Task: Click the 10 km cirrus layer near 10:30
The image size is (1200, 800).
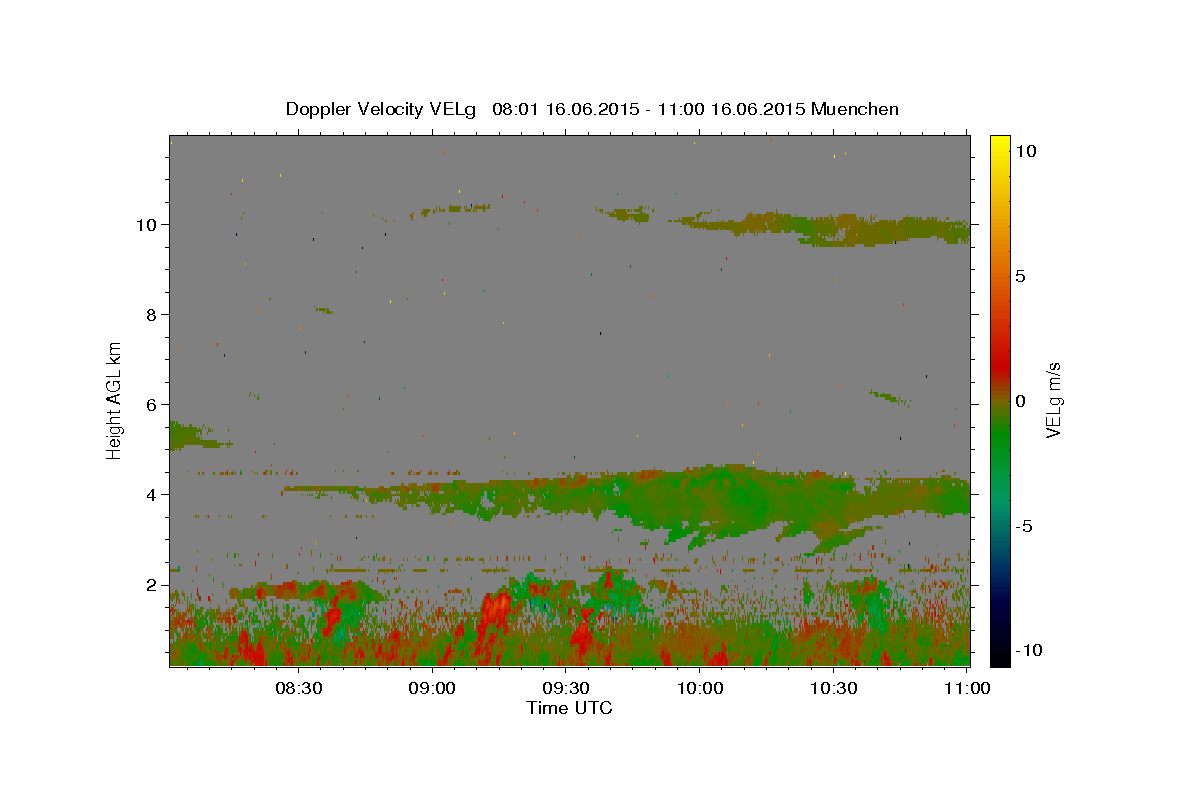Action: coord(835,229)
